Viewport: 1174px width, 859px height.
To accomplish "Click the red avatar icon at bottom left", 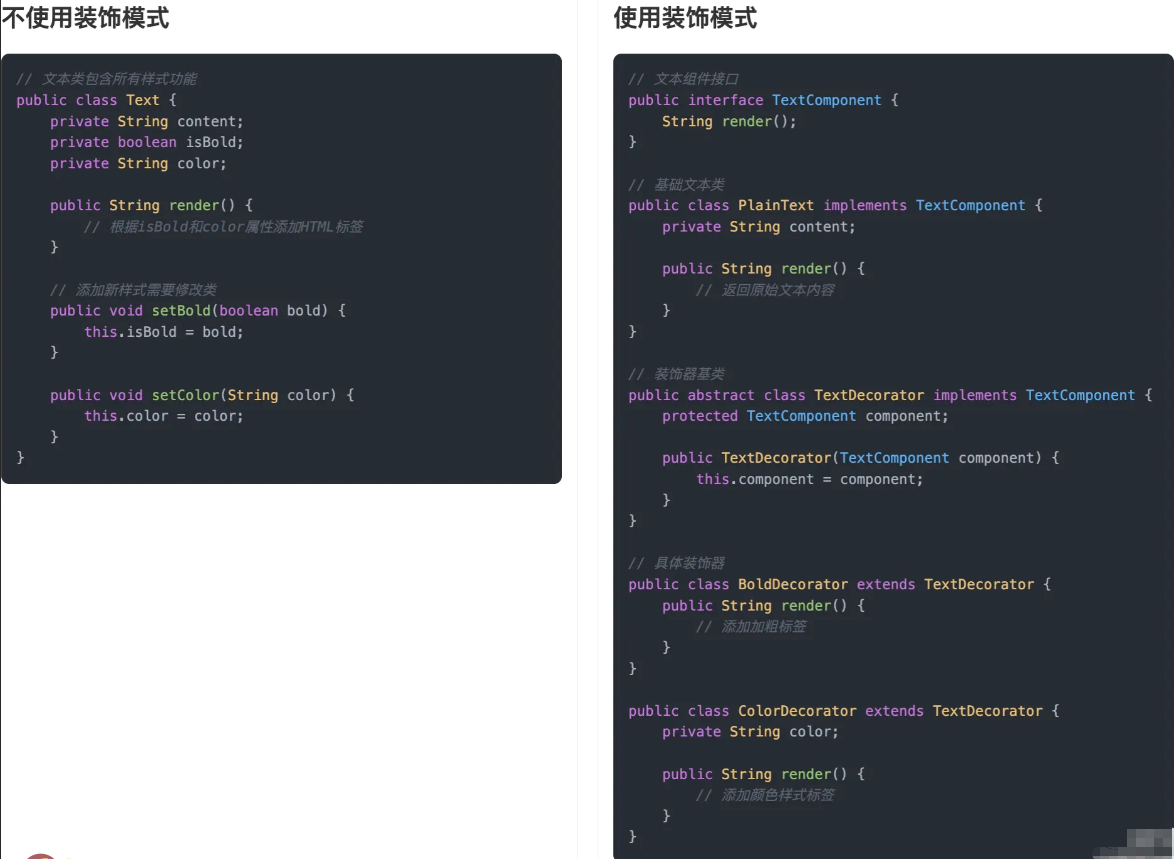I will 41,855.
